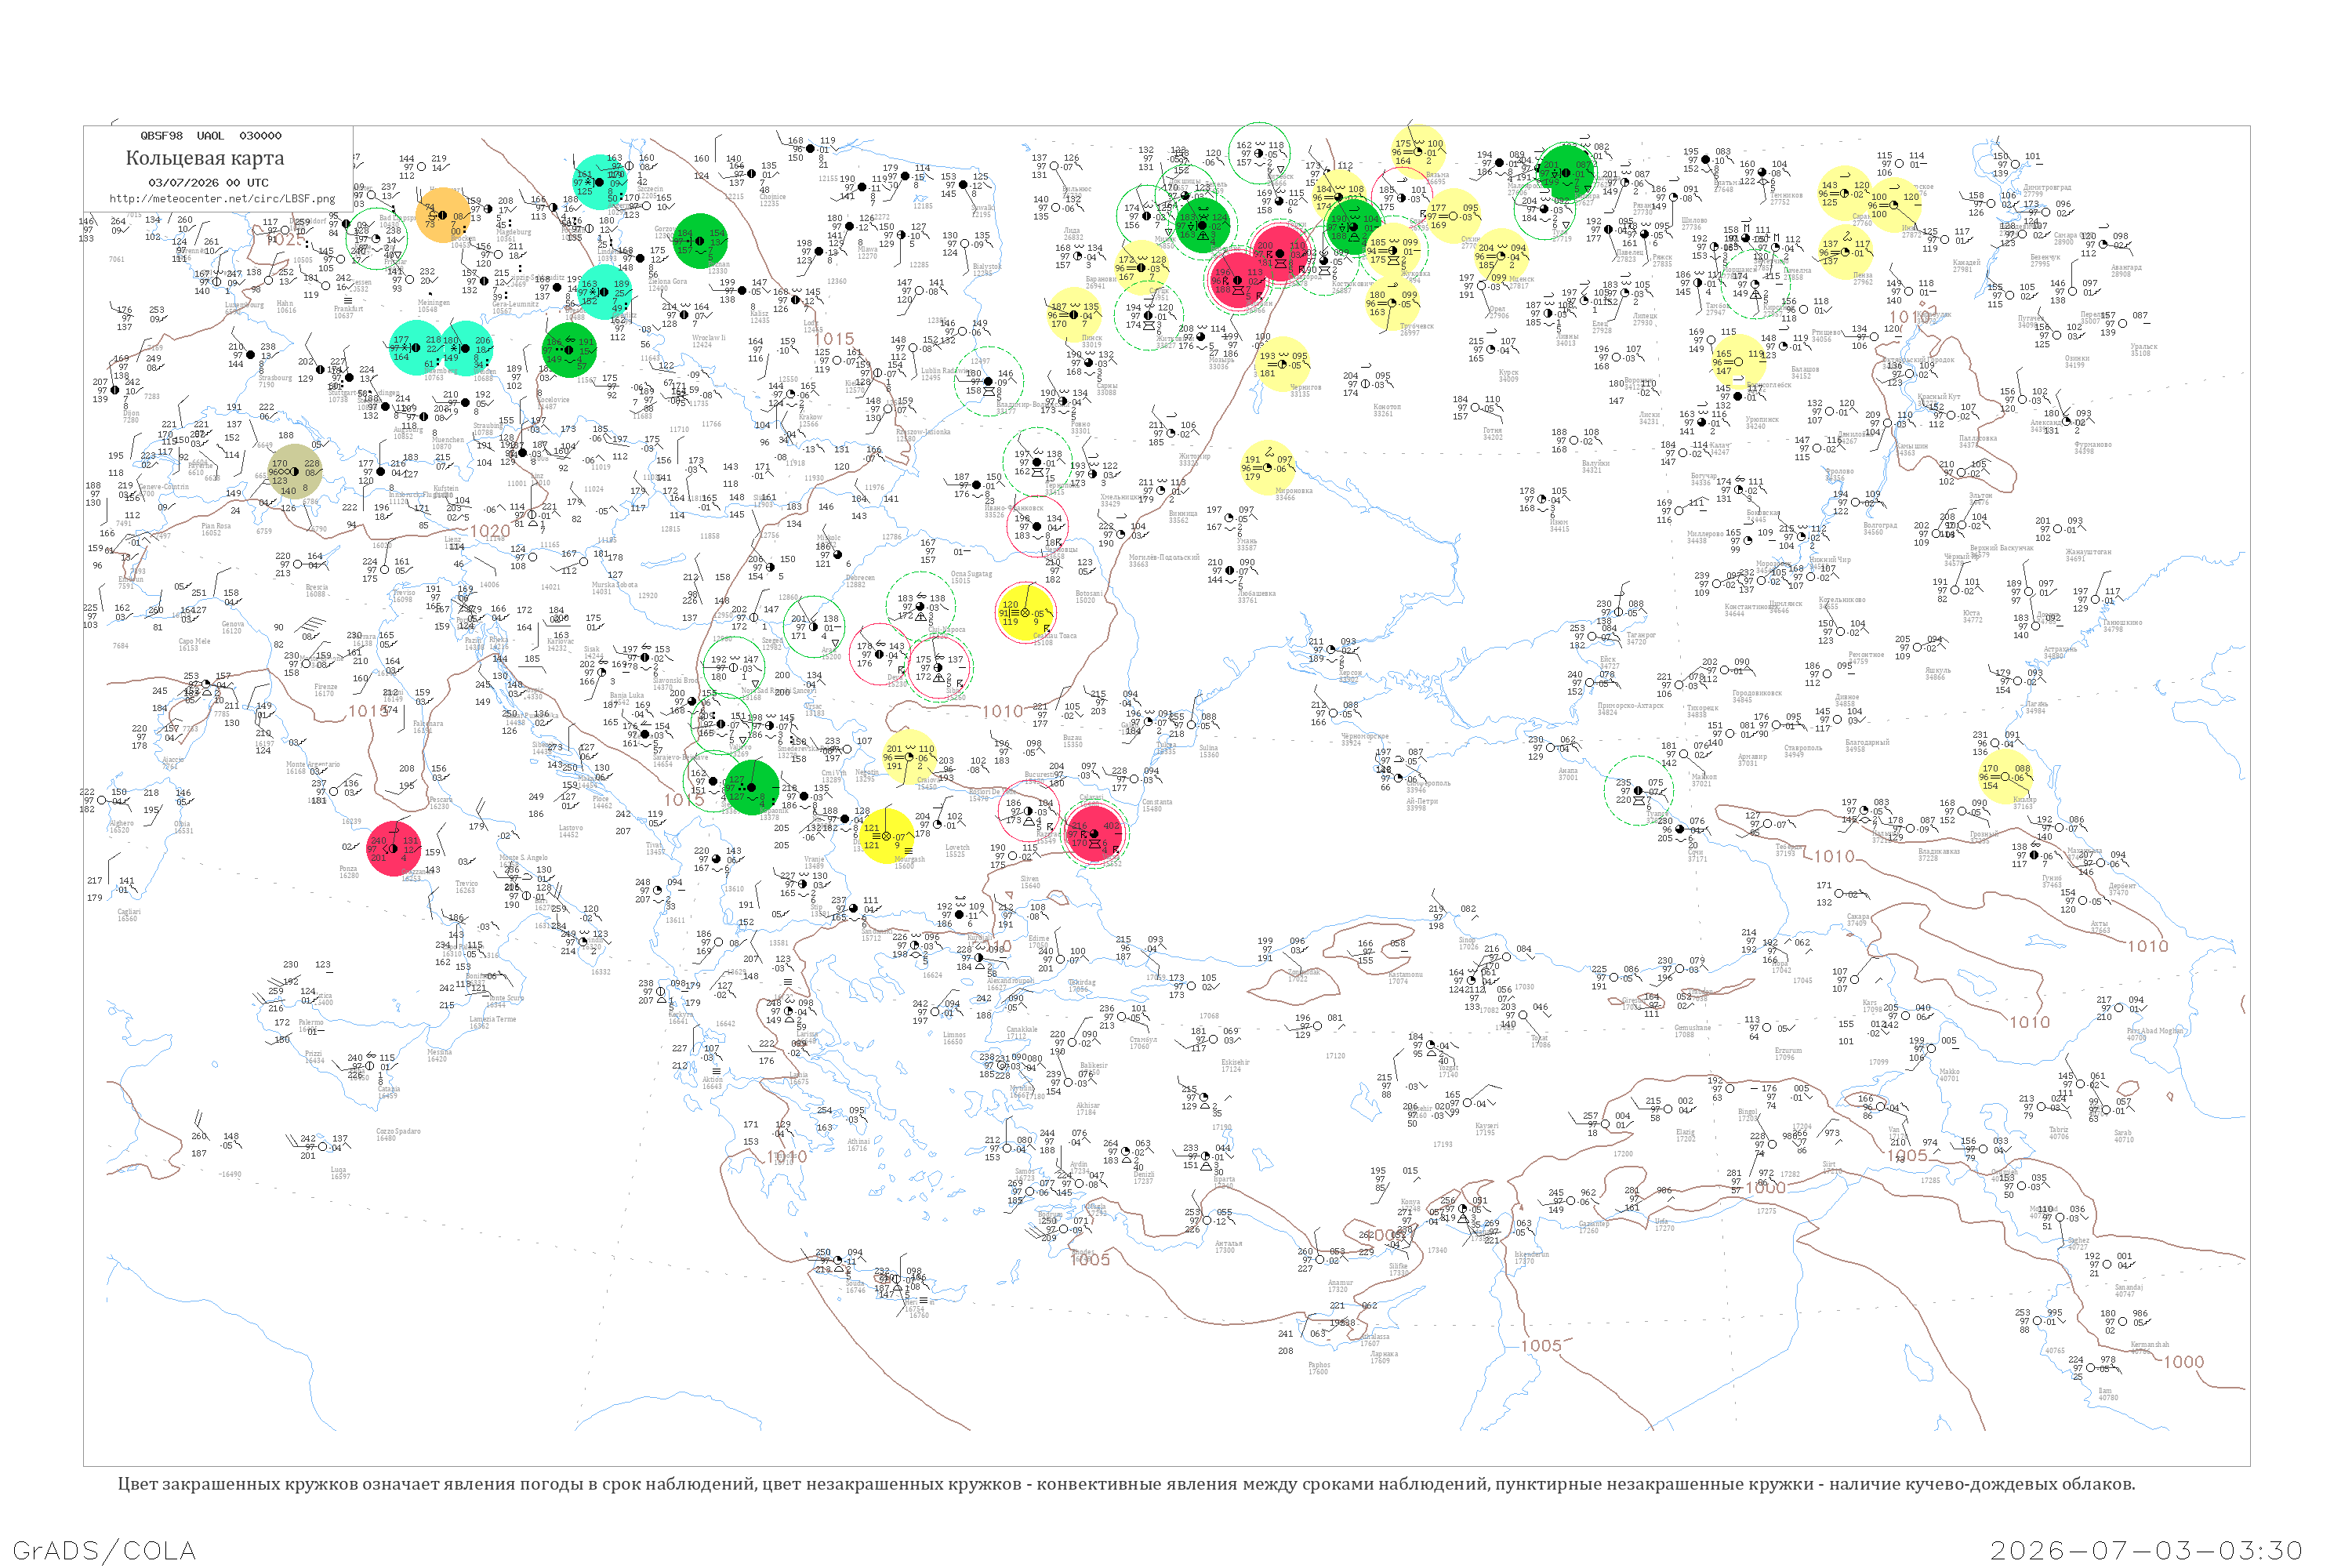Click the 'Anamur' station label

tap(1339, 1283)
